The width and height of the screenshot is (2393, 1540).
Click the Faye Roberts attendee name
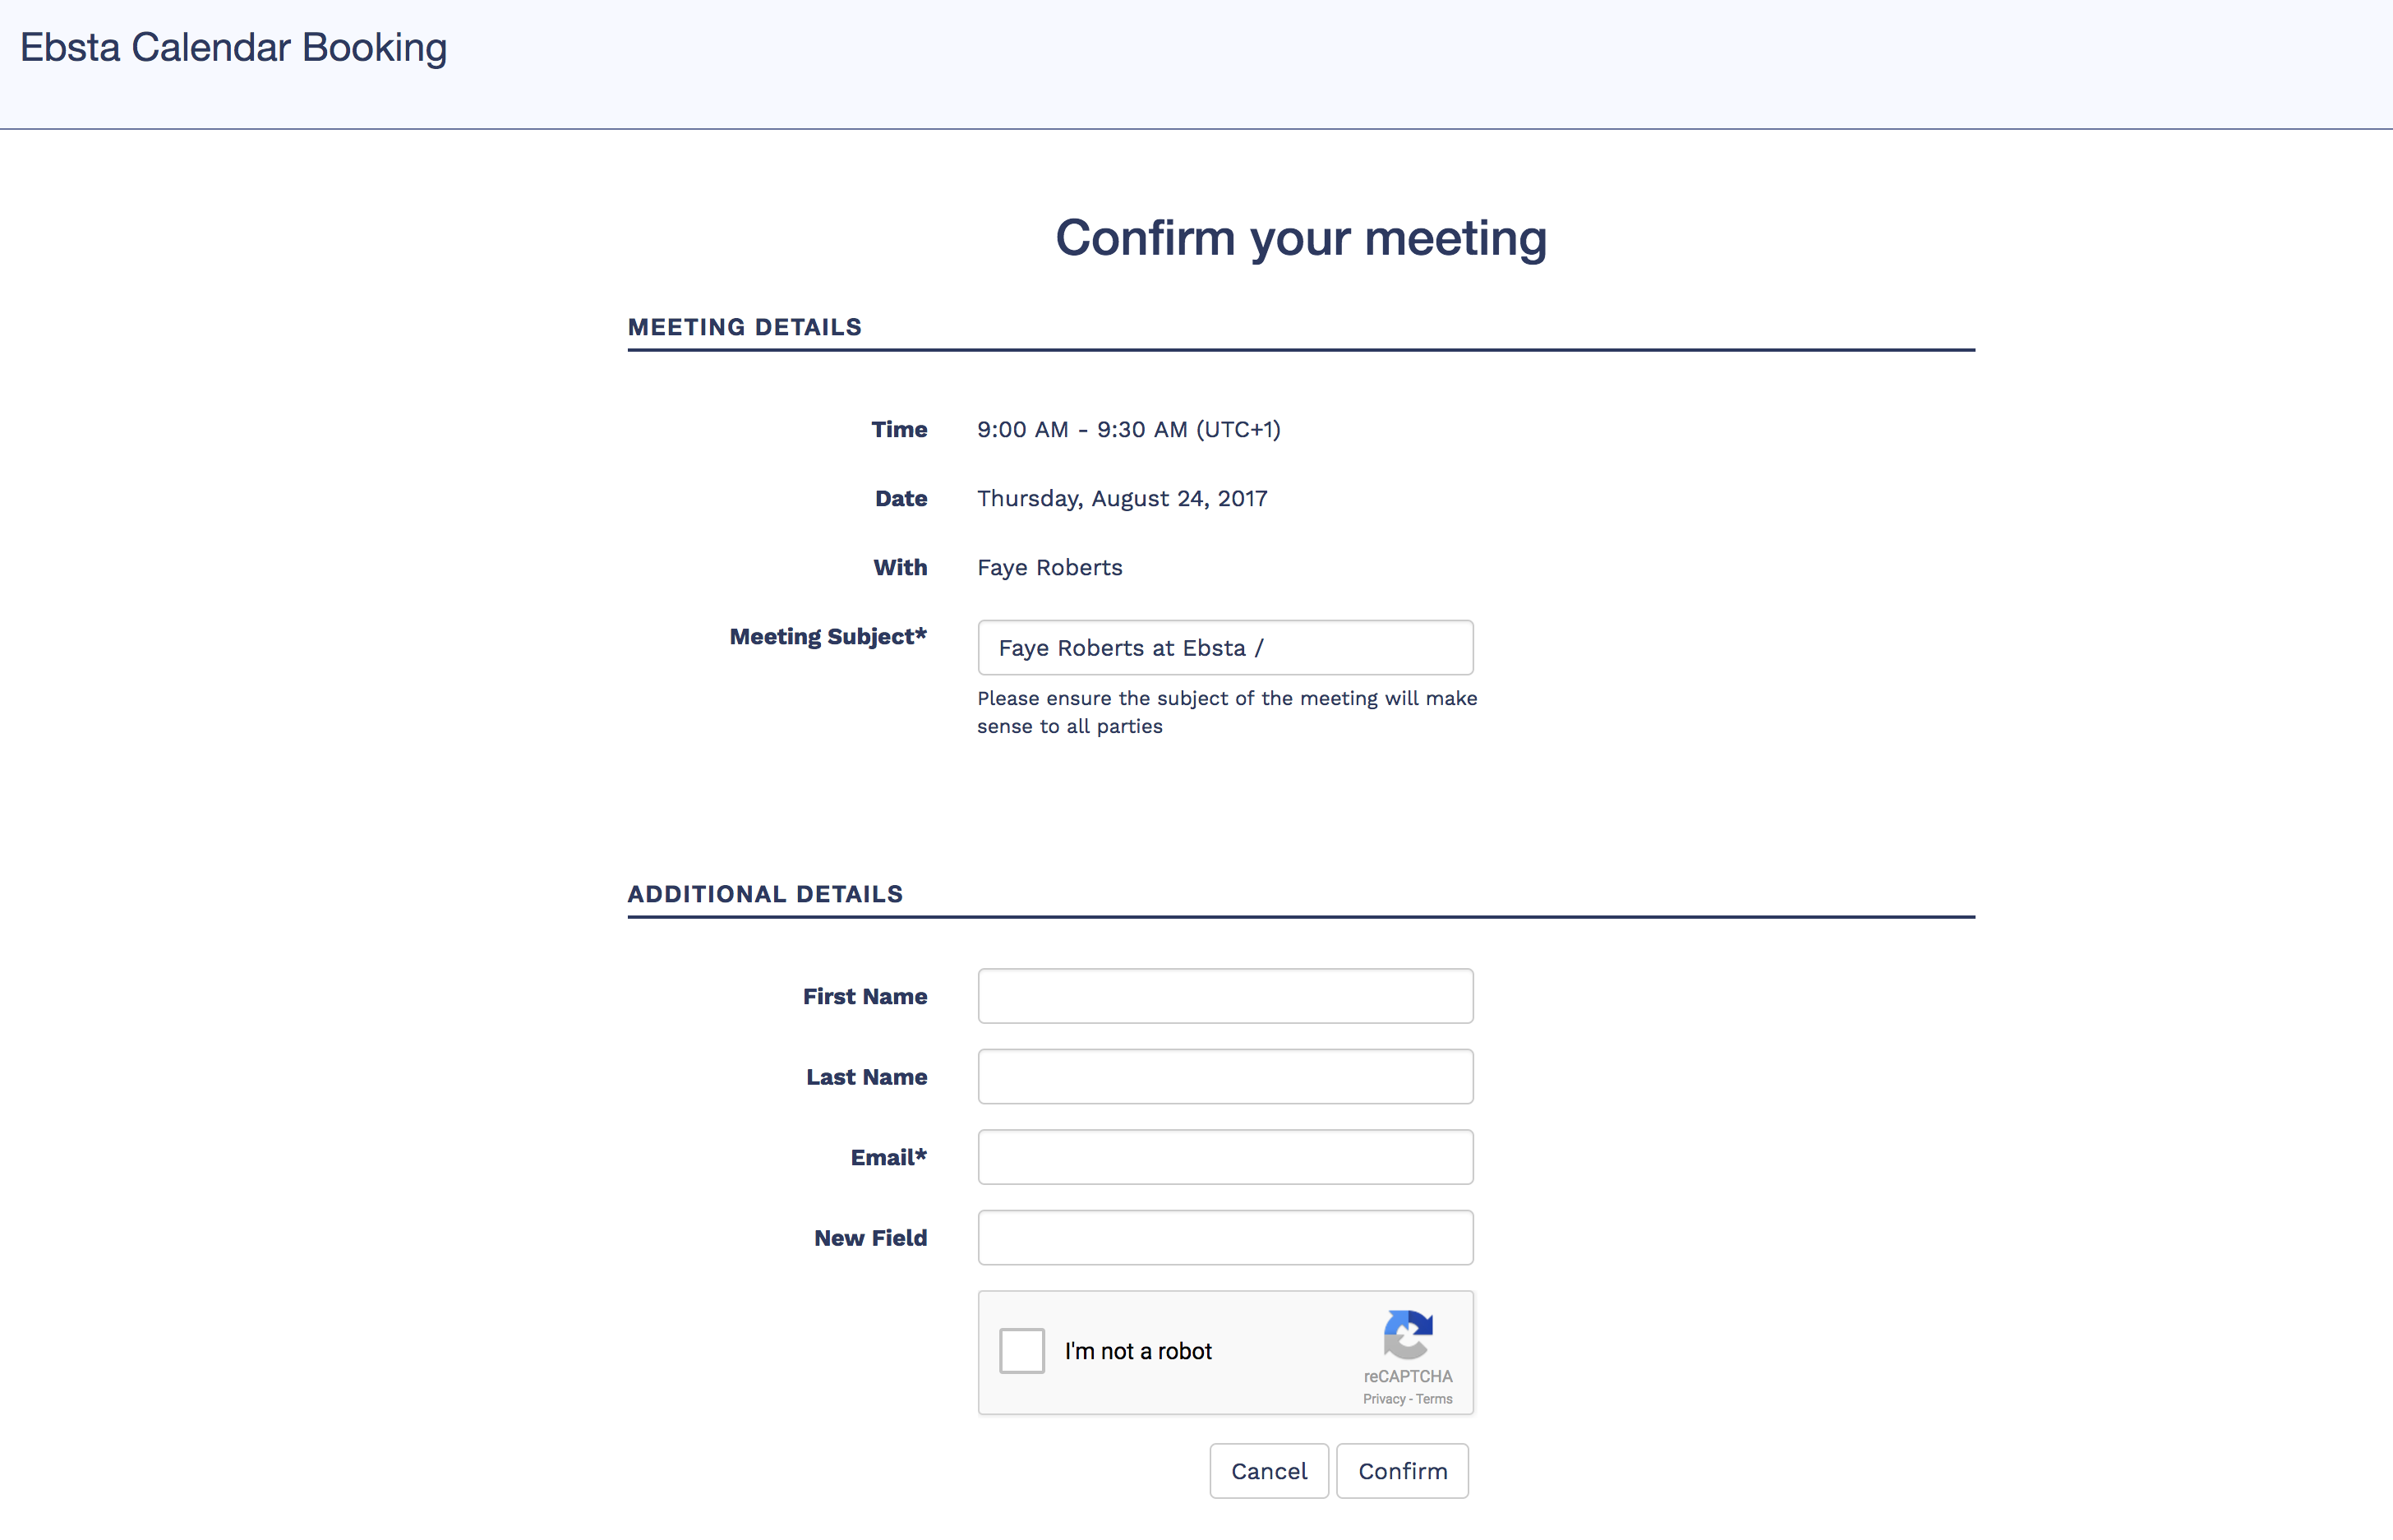coord(1049,568)
